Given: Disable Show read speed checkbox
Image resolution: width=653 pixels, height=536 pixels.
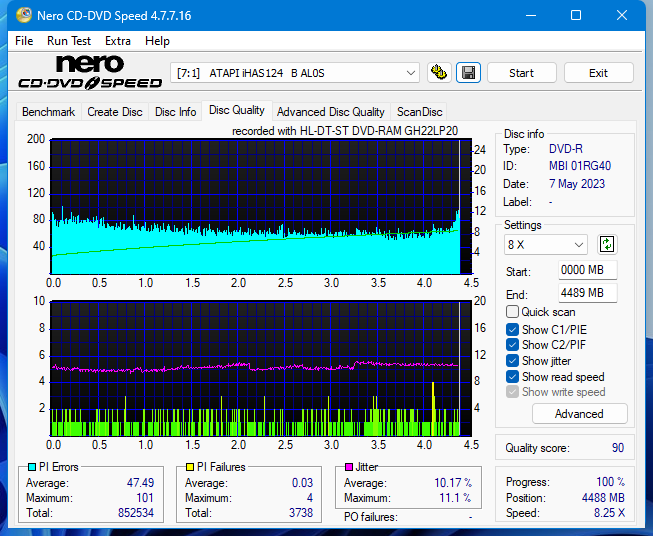Looking at the screenshot, I should (x=513, y=377).
